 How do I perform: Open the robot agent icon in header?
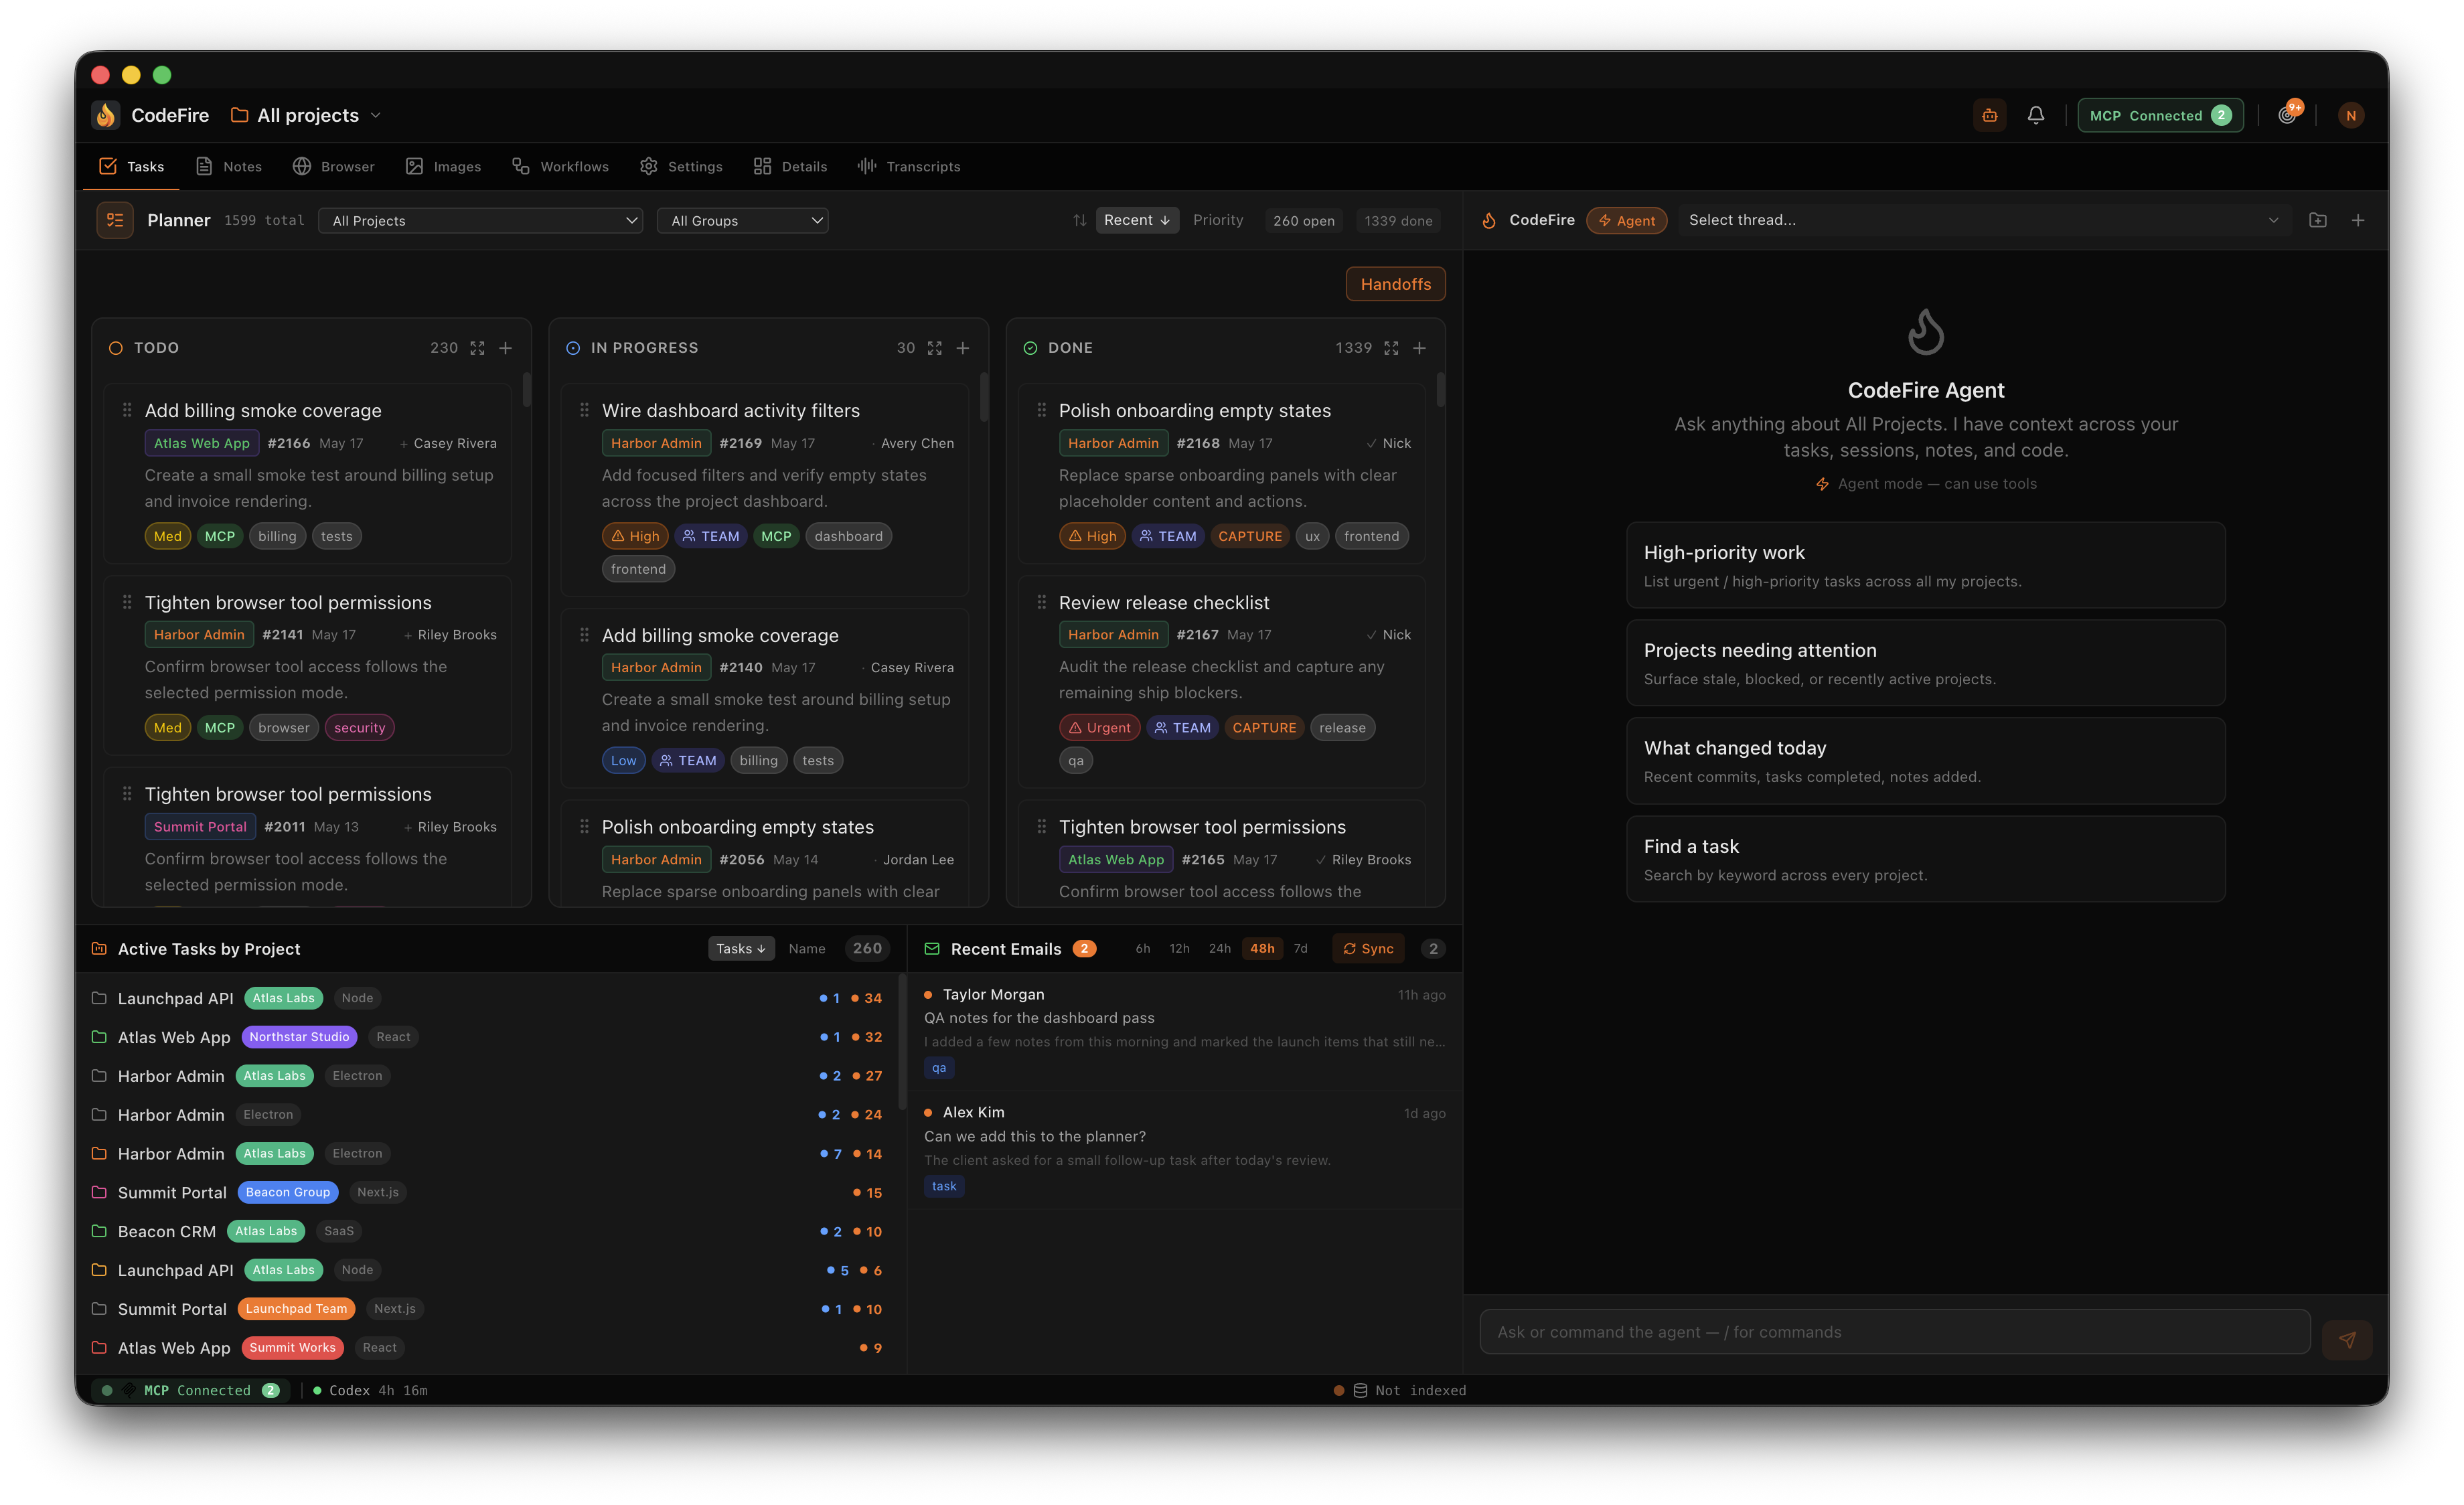point(1989,115)
